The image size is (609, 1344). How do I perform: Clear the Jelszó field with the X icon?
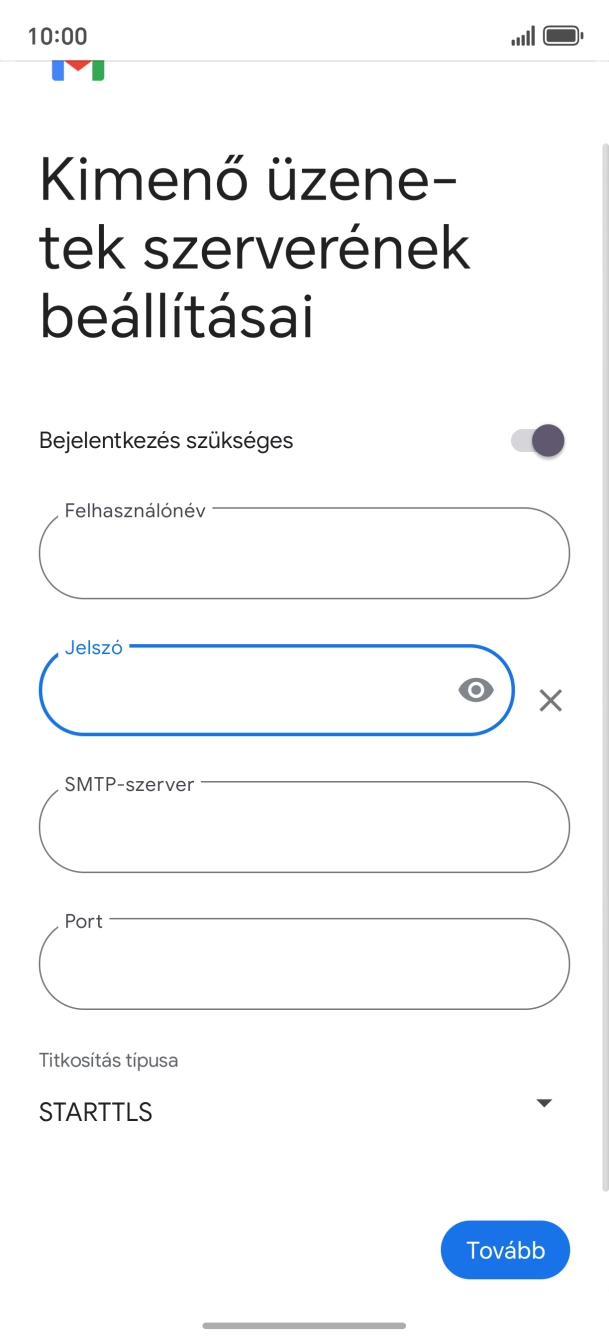[549, 700]
